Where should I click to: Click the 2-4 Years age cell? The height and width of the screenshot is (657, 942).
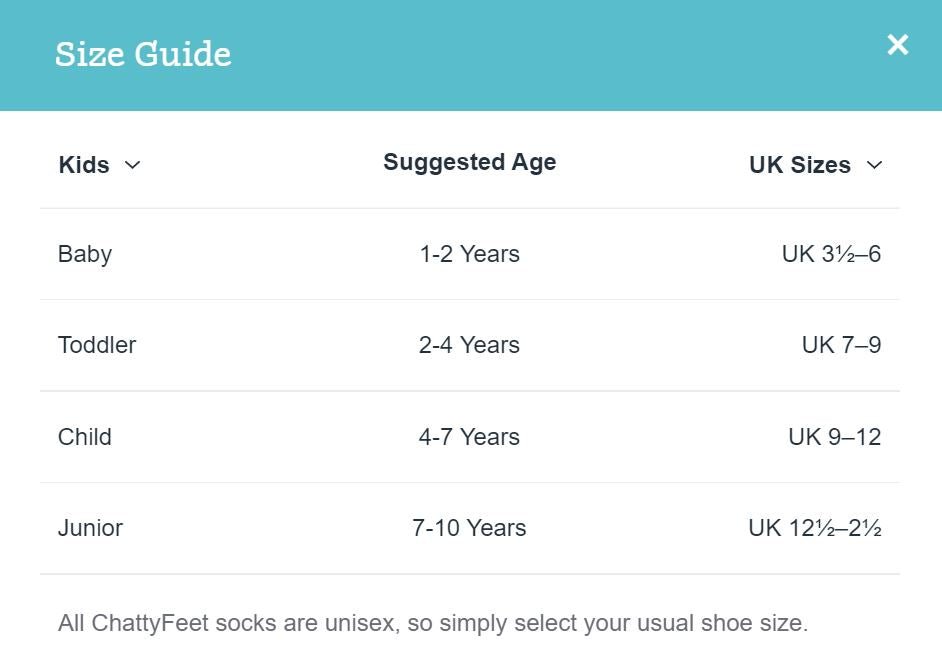click(469, 345)
